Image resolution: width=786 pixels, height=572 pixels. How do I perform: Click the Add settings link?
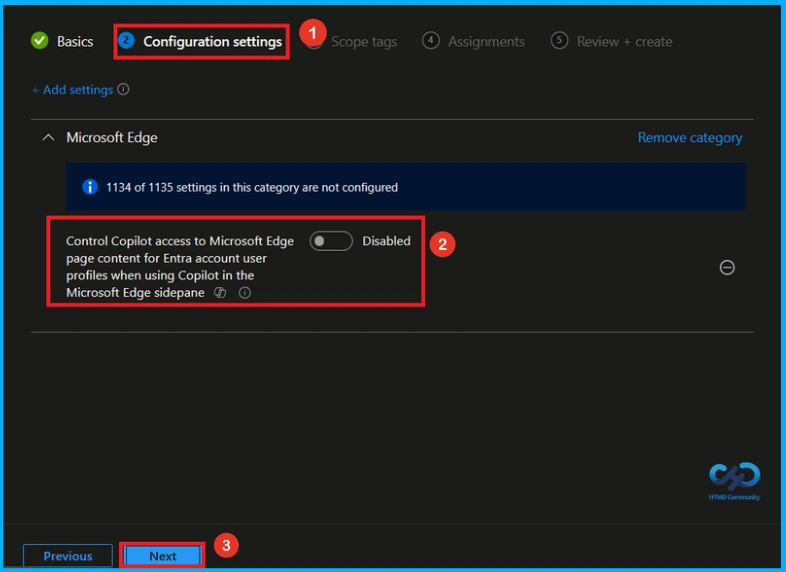click(73, 90)
